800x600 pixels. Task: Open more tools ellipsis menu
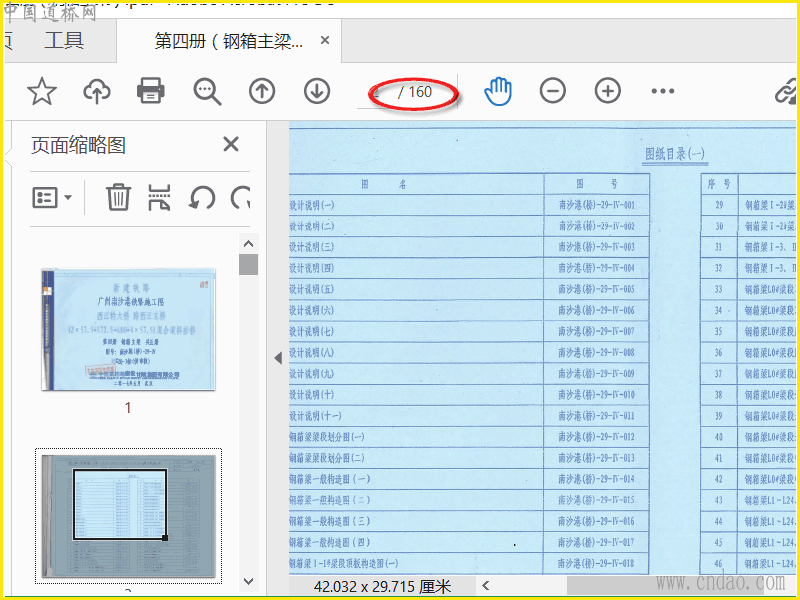point(663,91)
